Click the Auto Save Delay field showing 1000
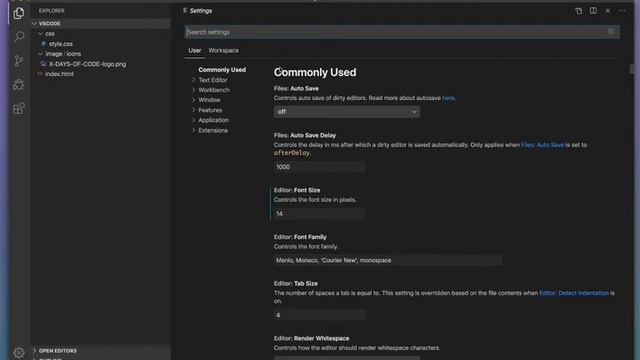640x360 pixels. tap(319, 167)
